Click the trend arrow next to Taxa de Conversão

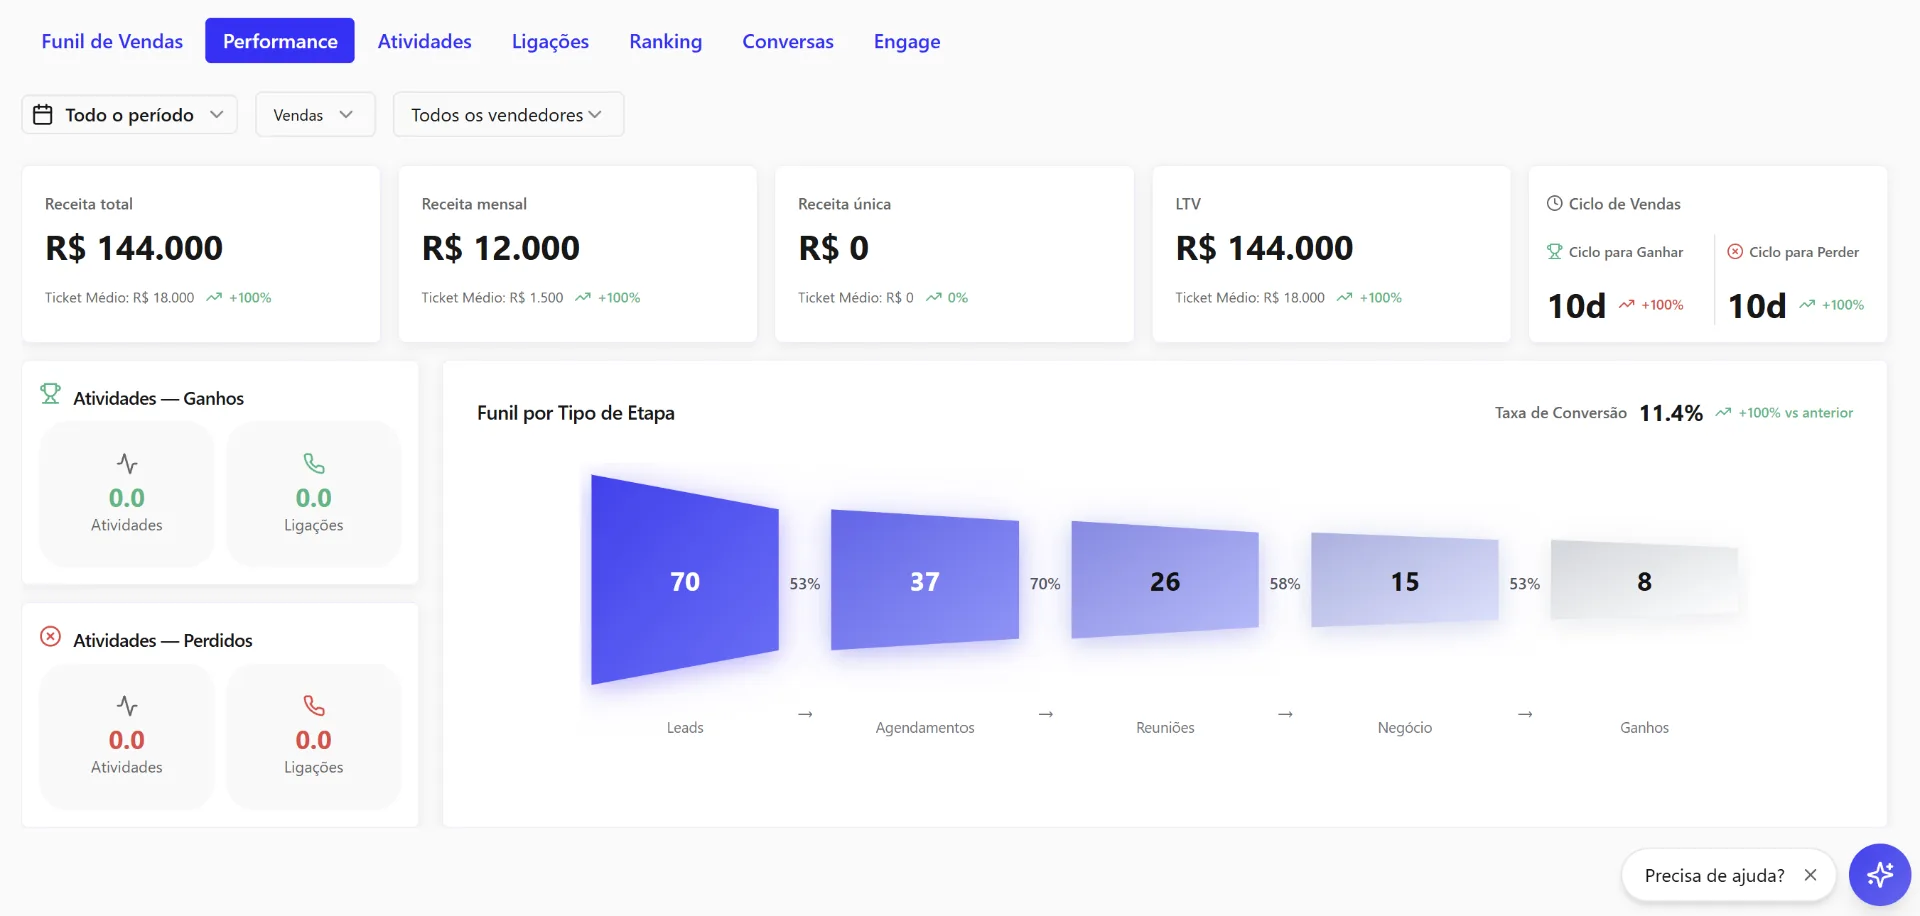click(1723, 412)
